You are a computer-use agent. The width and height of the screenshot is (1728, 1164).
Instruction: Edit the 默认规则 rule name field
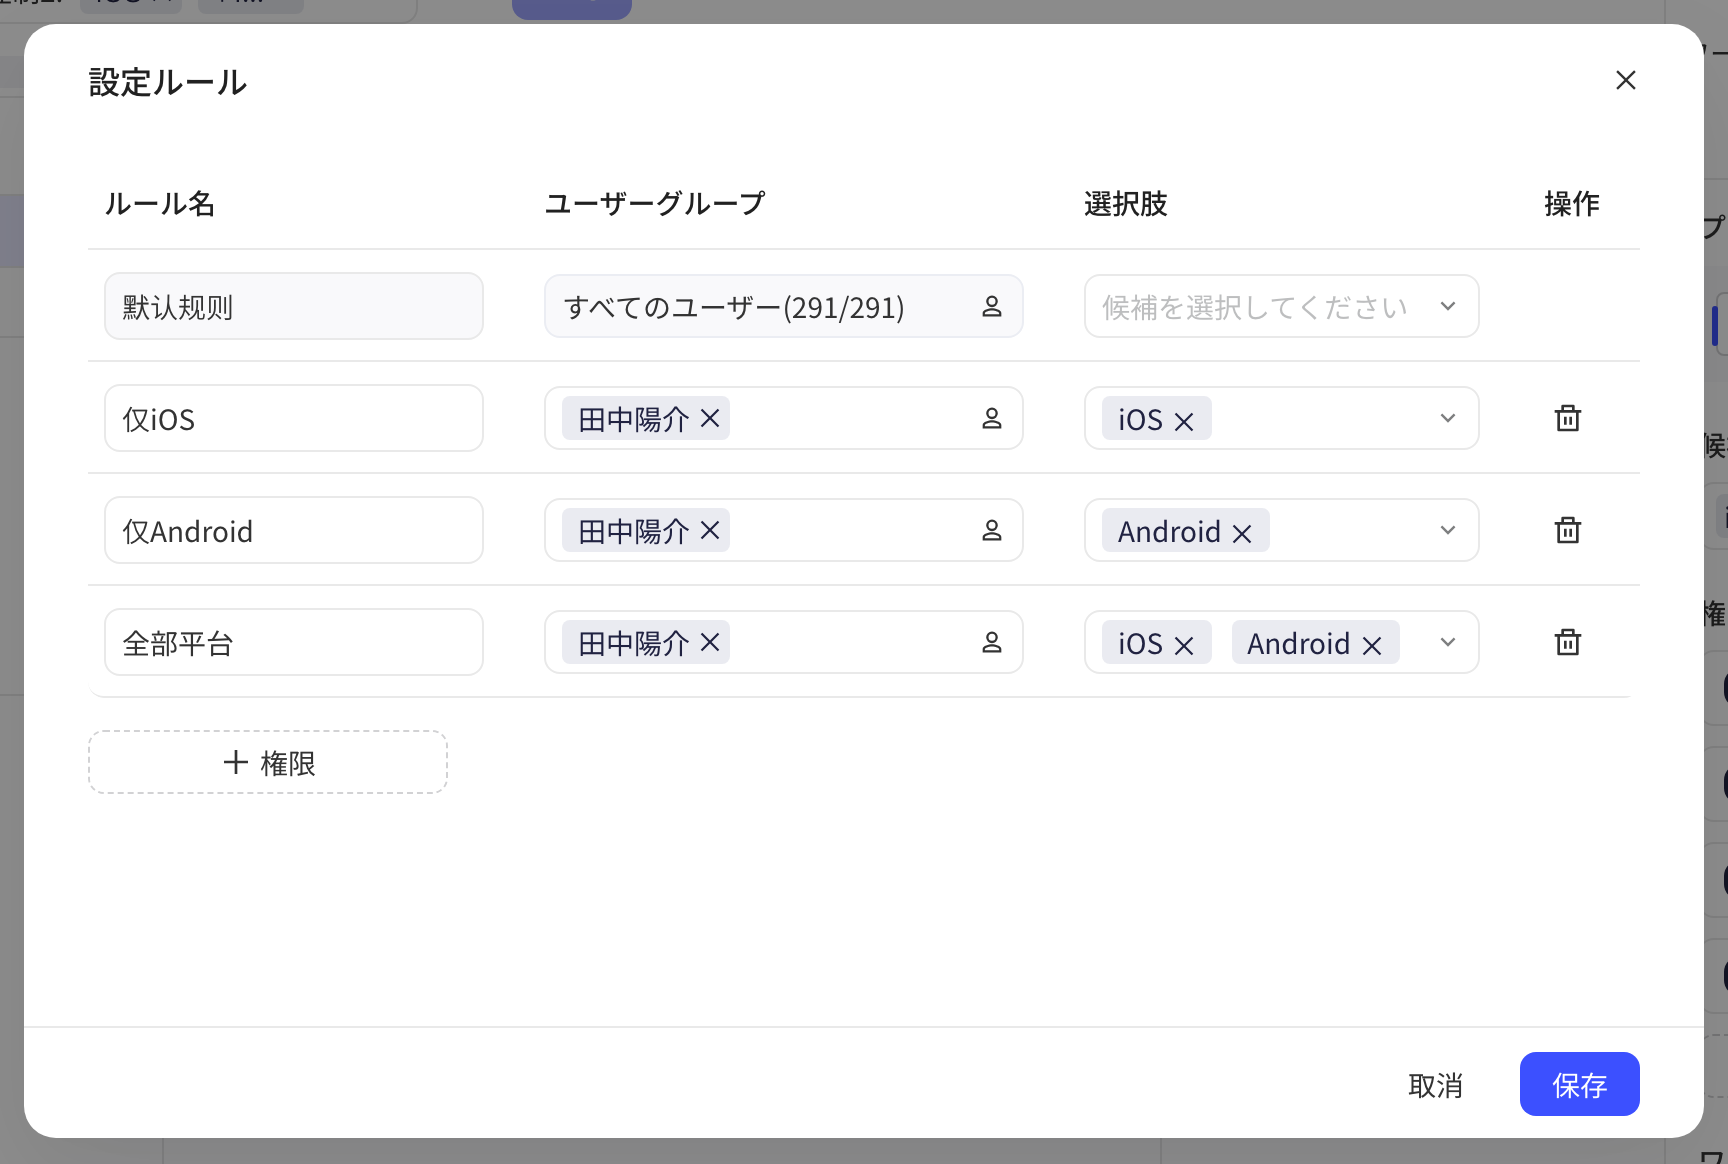tap(294, 306)
